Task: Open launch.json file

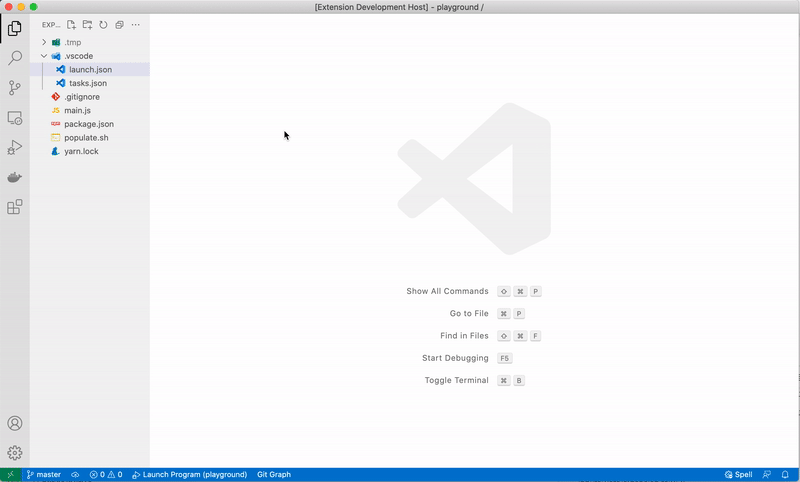Action: 90,69
